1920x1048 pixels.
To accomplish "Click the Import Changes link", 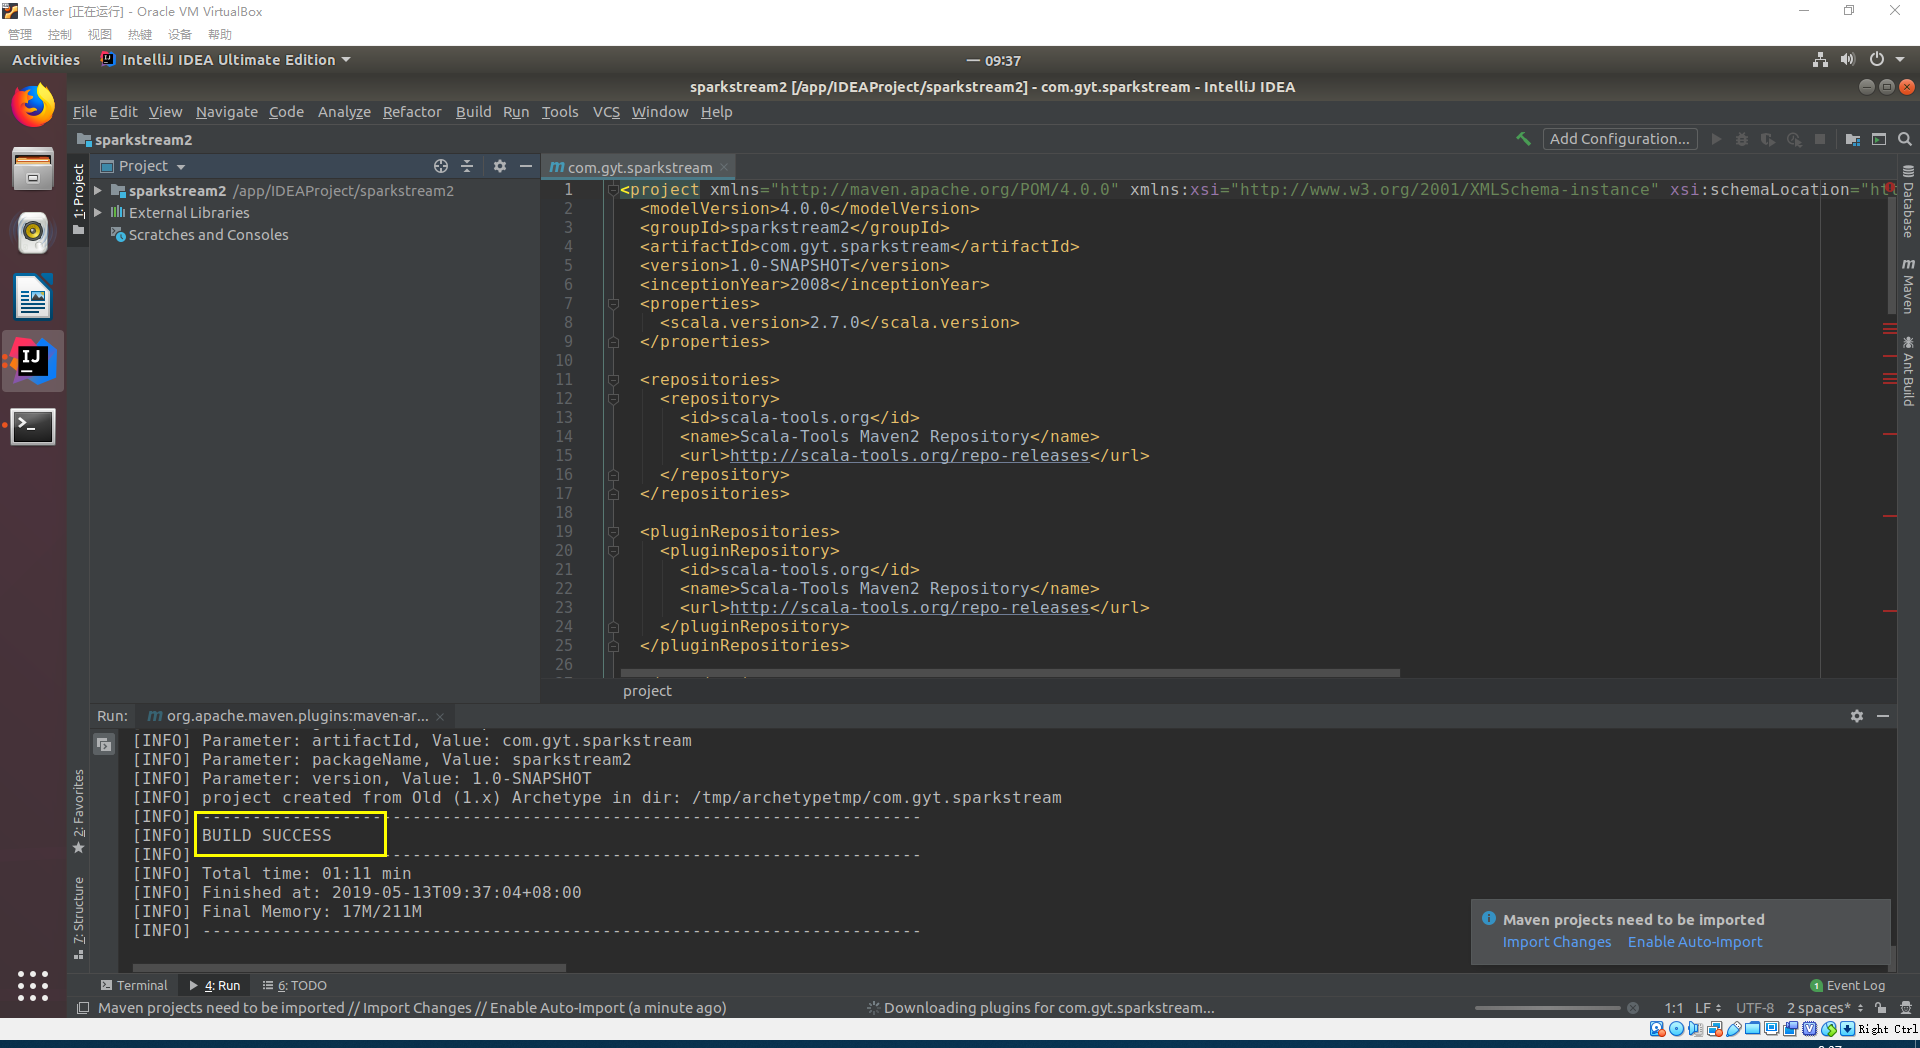I will click(x=1557, y=942).
